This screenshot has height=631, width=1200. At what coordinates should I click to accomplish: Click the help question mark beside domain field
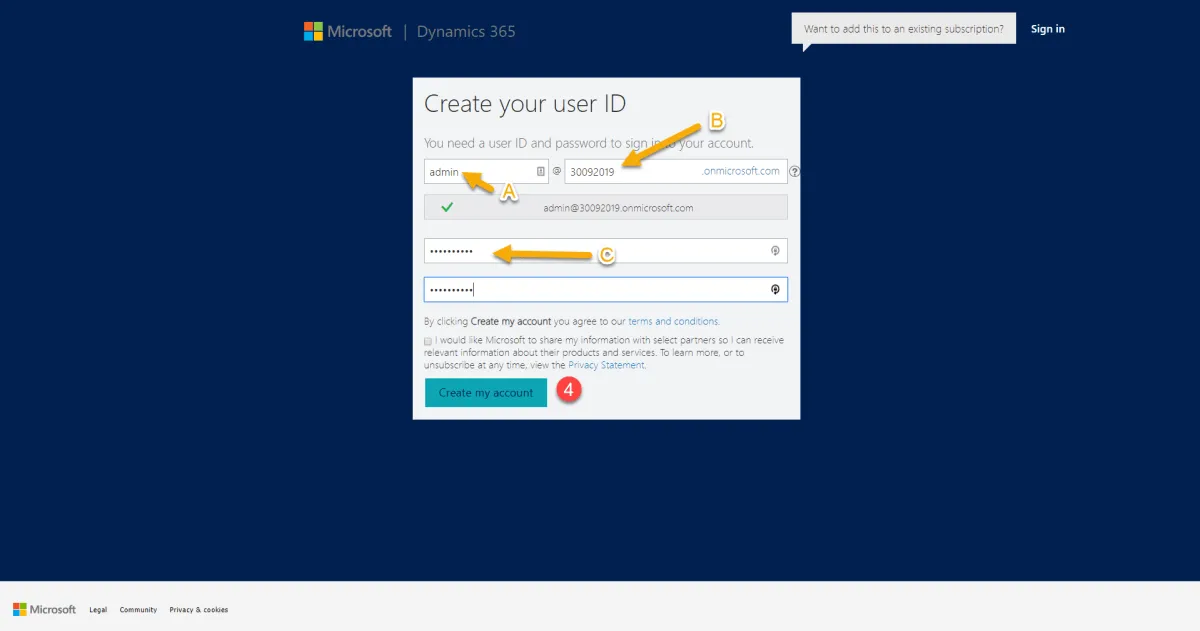tap(795, 172)
